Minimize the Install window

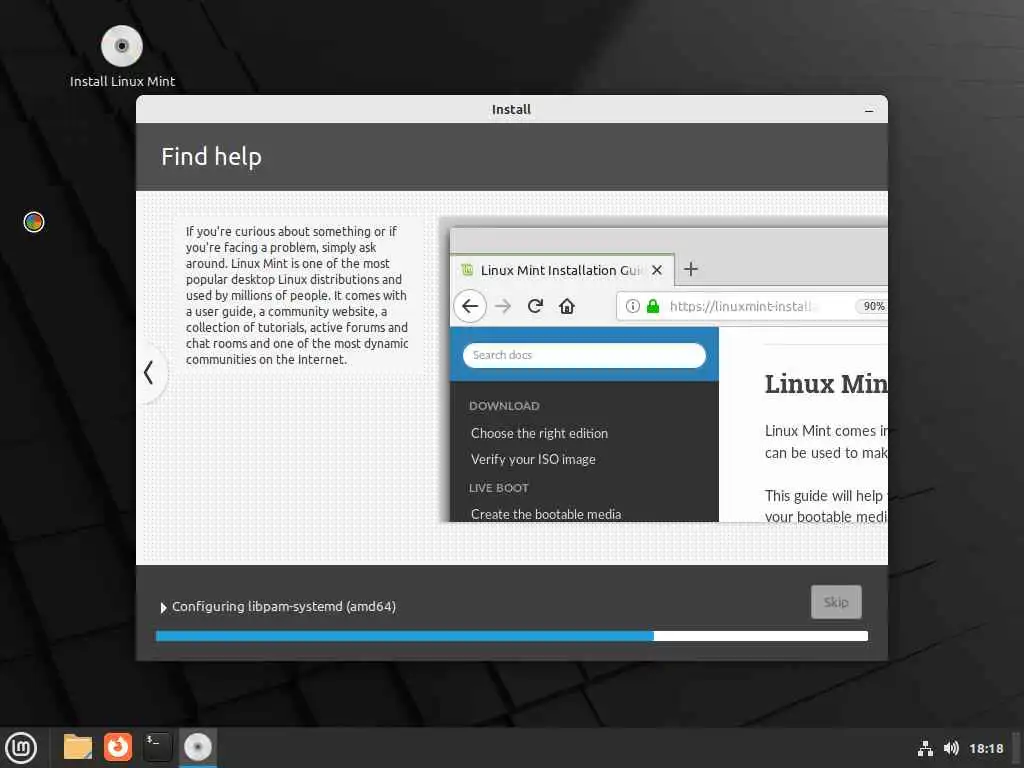869,110
